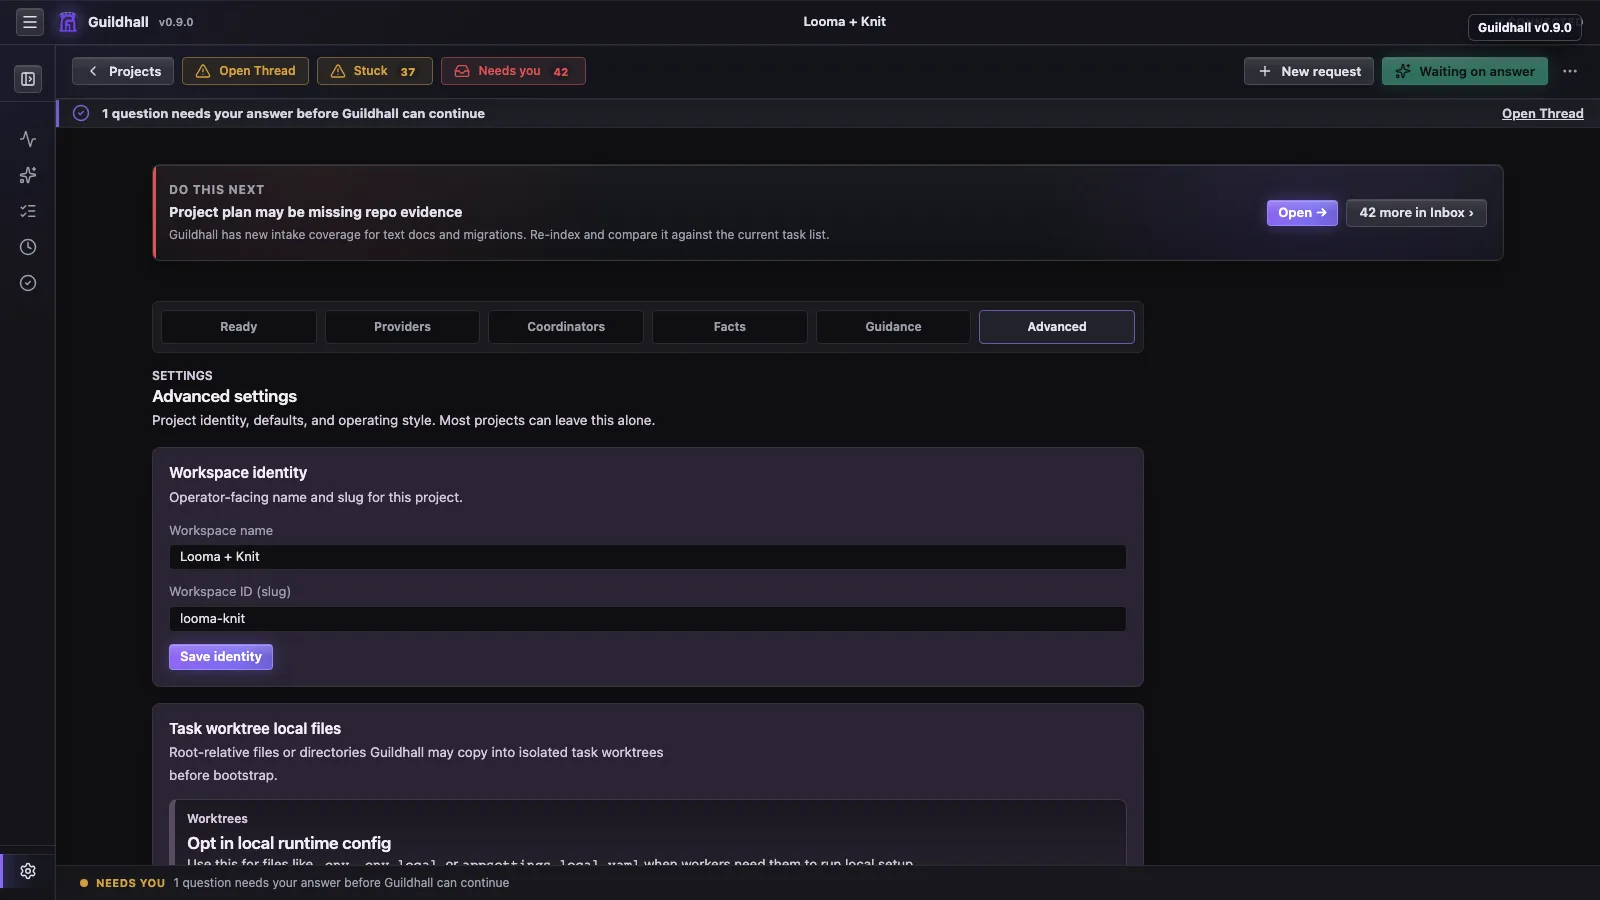Follow the Open Thread link in banner
Viewport: 1600px width, 900px height.
1542,113
